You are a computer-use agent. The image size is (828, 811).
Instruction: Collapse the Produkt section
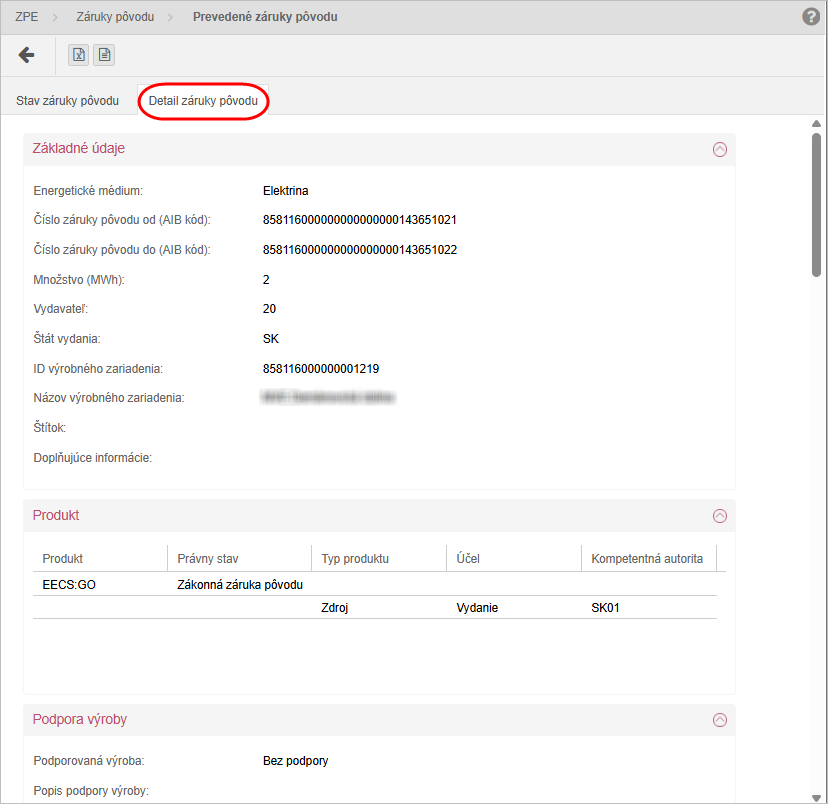coord(719,516)
